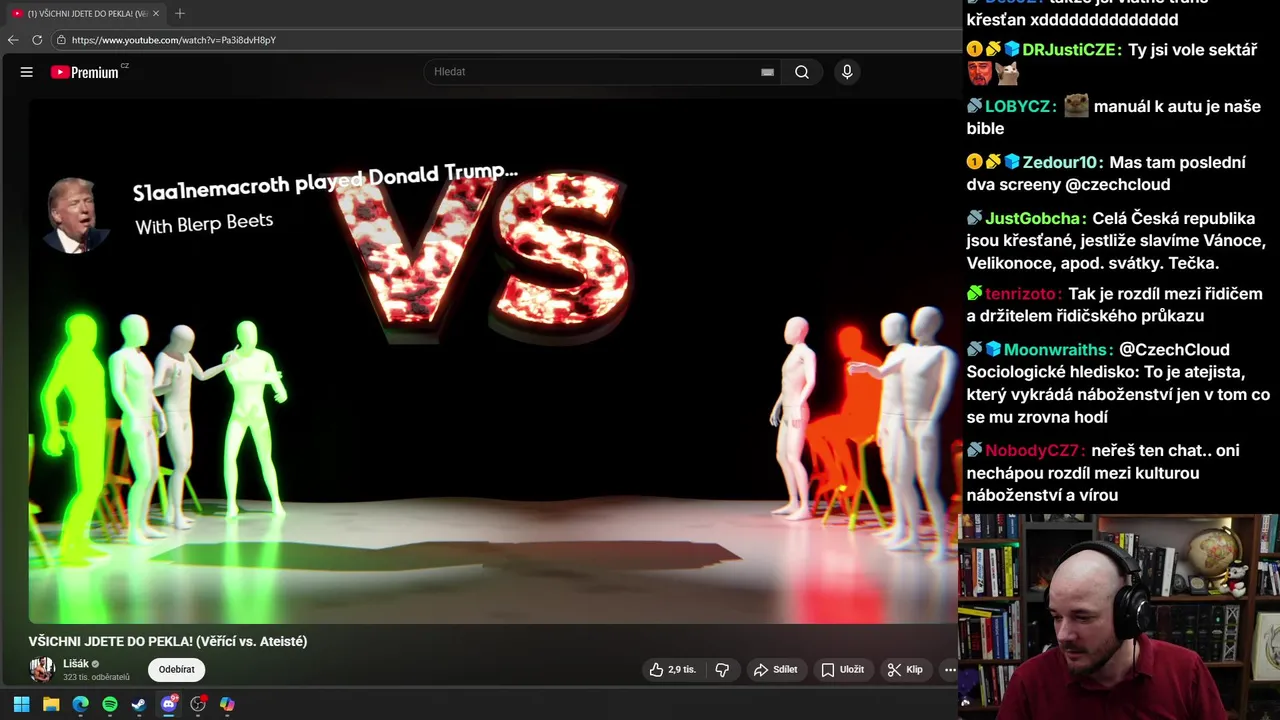1280x720 pixels.
Task: Click the cat emote in DRJustiCZE's message
Action: (x=1007, y=73)
